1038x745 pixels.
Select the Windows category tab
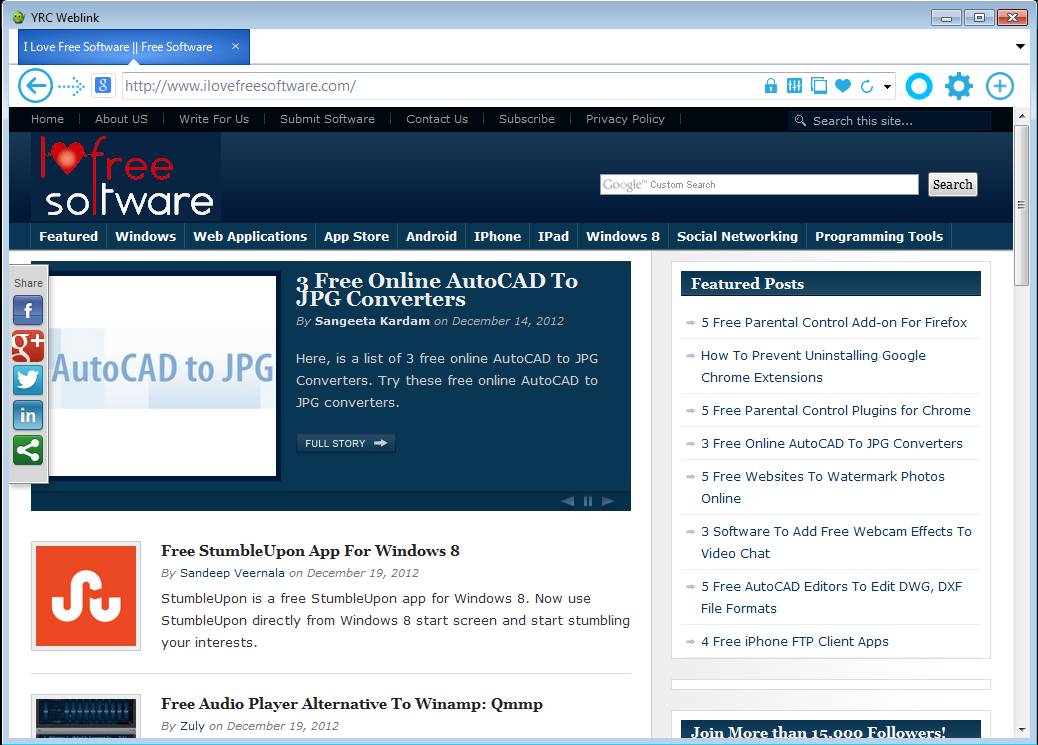(146, 236)
